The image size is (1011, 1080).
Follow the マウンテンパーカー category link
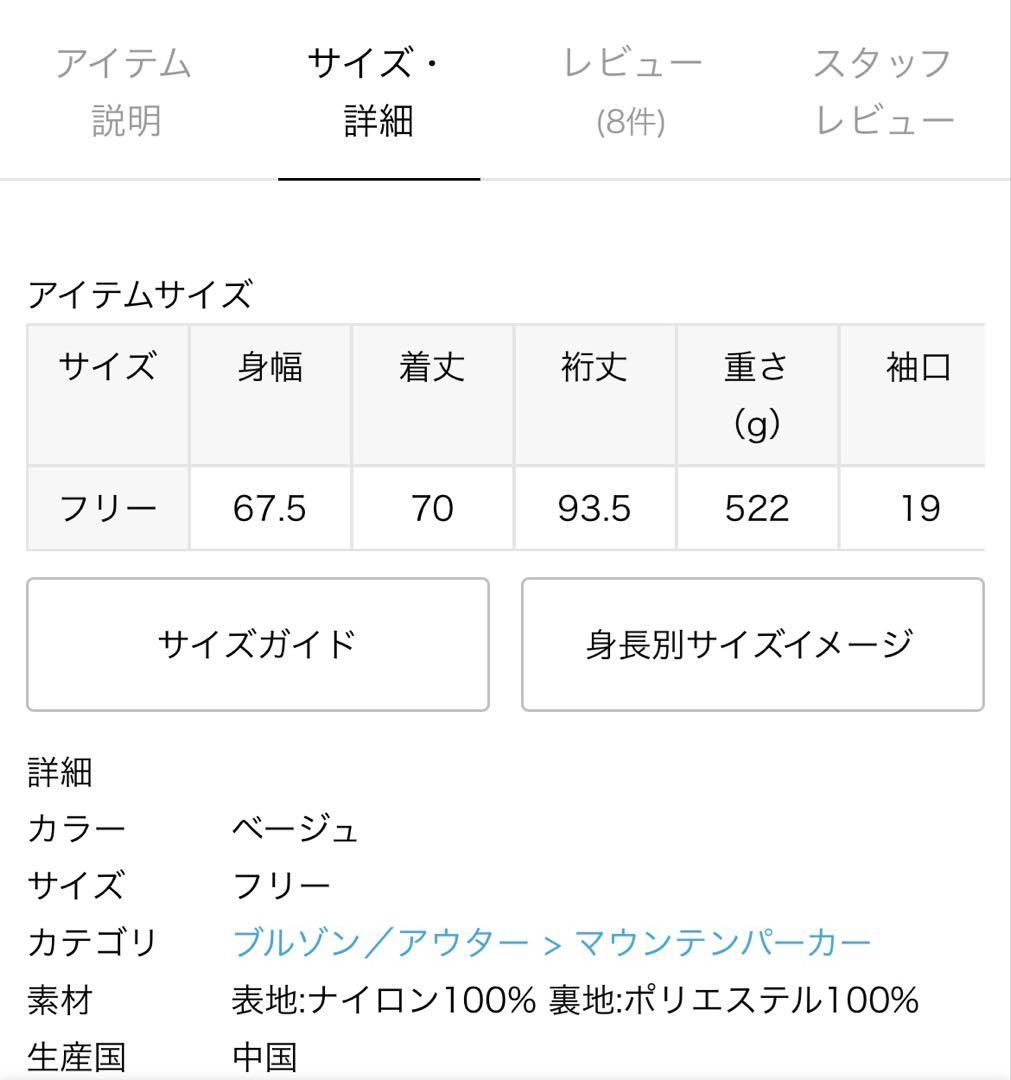pos(723,943)
